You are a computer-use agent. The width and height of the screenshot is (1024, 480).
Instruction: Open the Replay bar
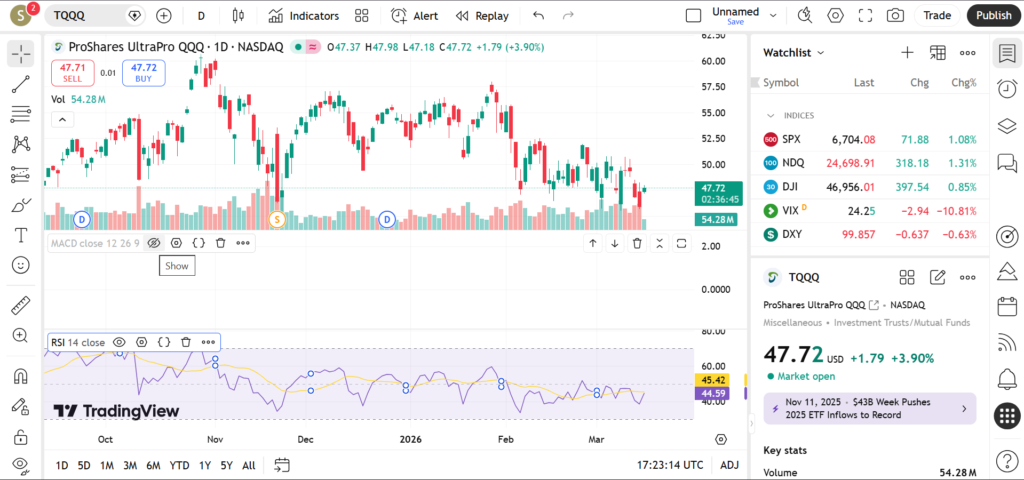(x=481, y=16)
